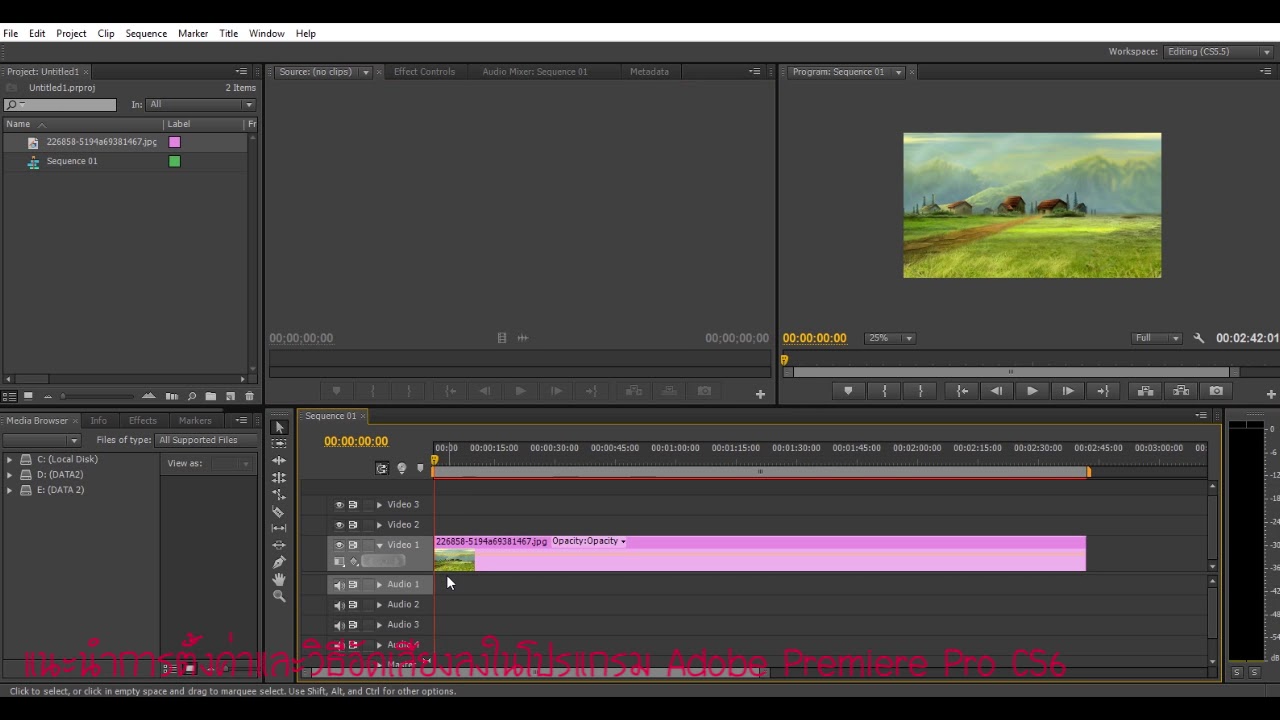Viewport: 1280px width, 720px height.
Task: Click the Lift button in Program Monitor
Action: click(1145, 391)
